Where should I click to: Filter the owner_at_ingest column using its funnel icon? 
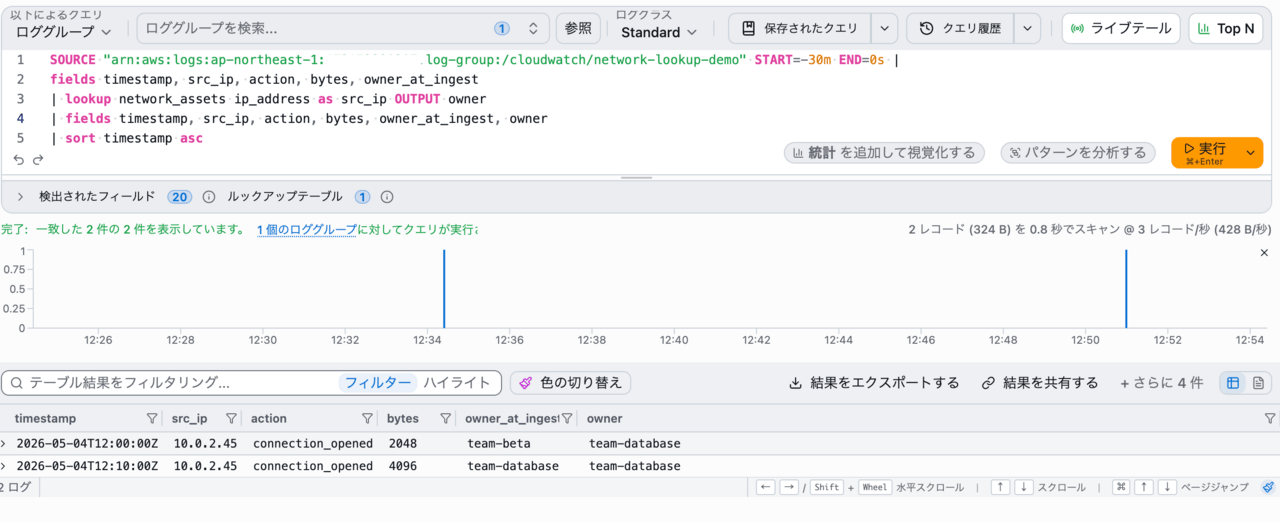pos(567,419)
